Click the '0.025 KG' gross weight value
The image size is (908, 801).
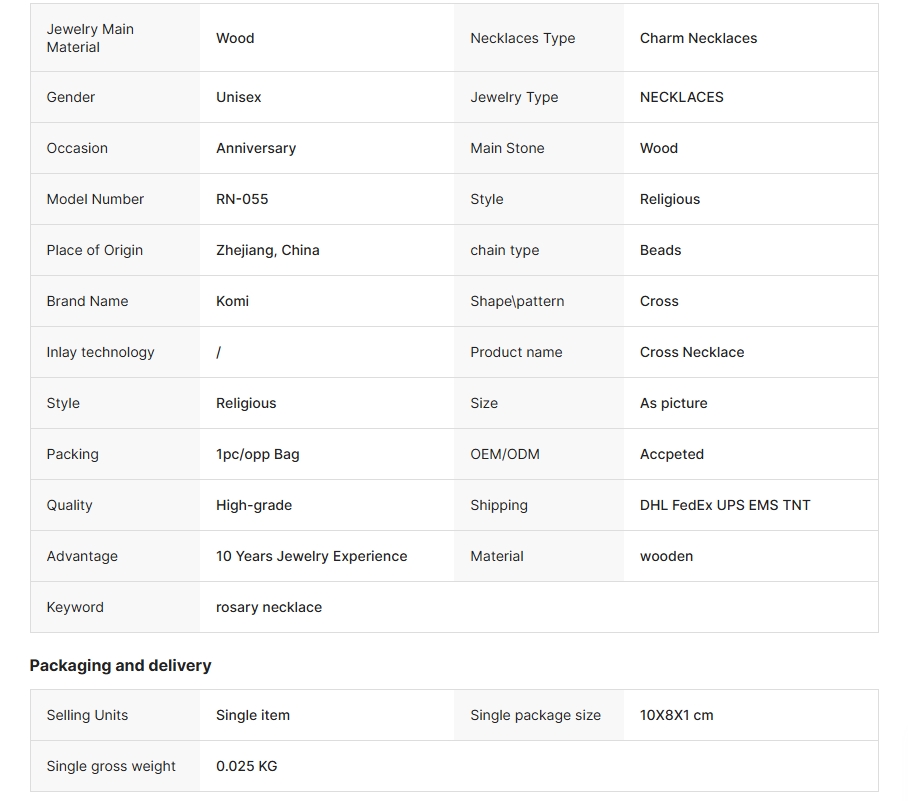[x=247, y=766]
